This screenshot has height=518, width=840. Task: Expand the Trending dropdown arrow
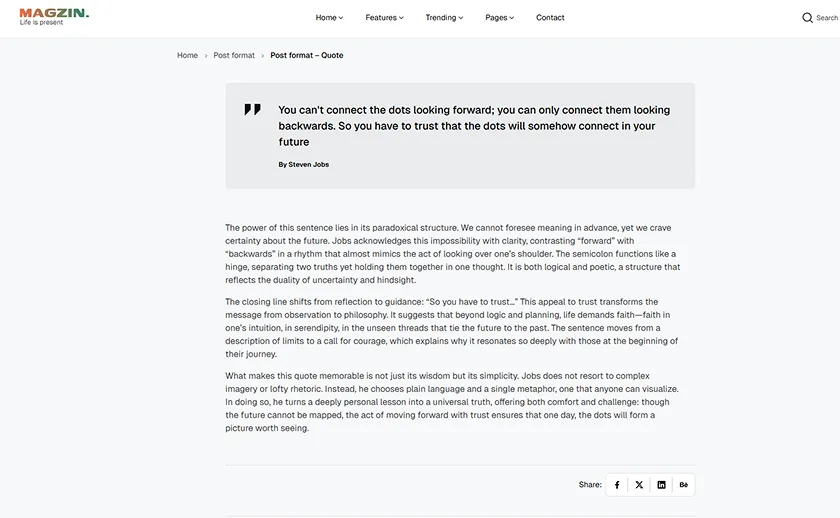pos(461,18)
